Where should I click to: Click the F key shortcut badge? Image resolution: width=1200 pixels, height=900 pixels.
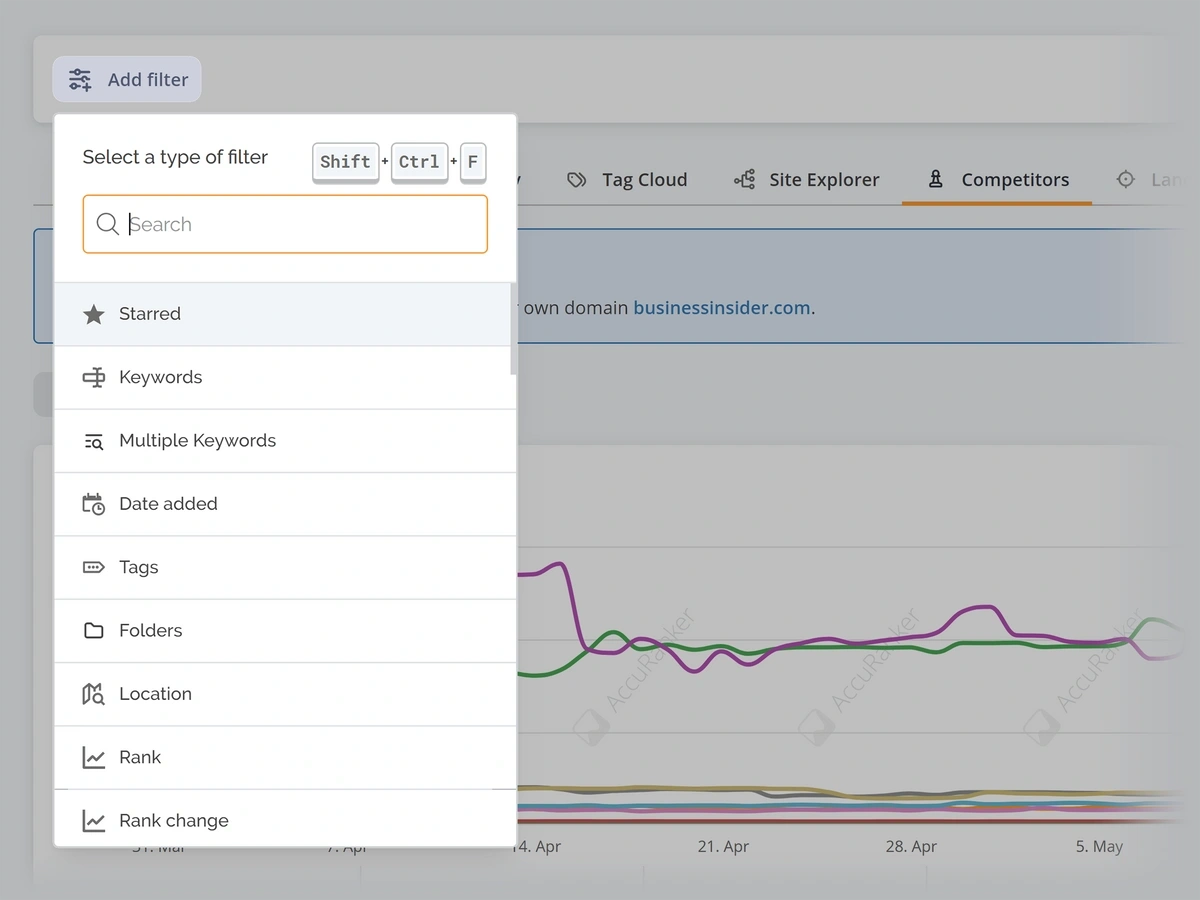click(473, 162)
